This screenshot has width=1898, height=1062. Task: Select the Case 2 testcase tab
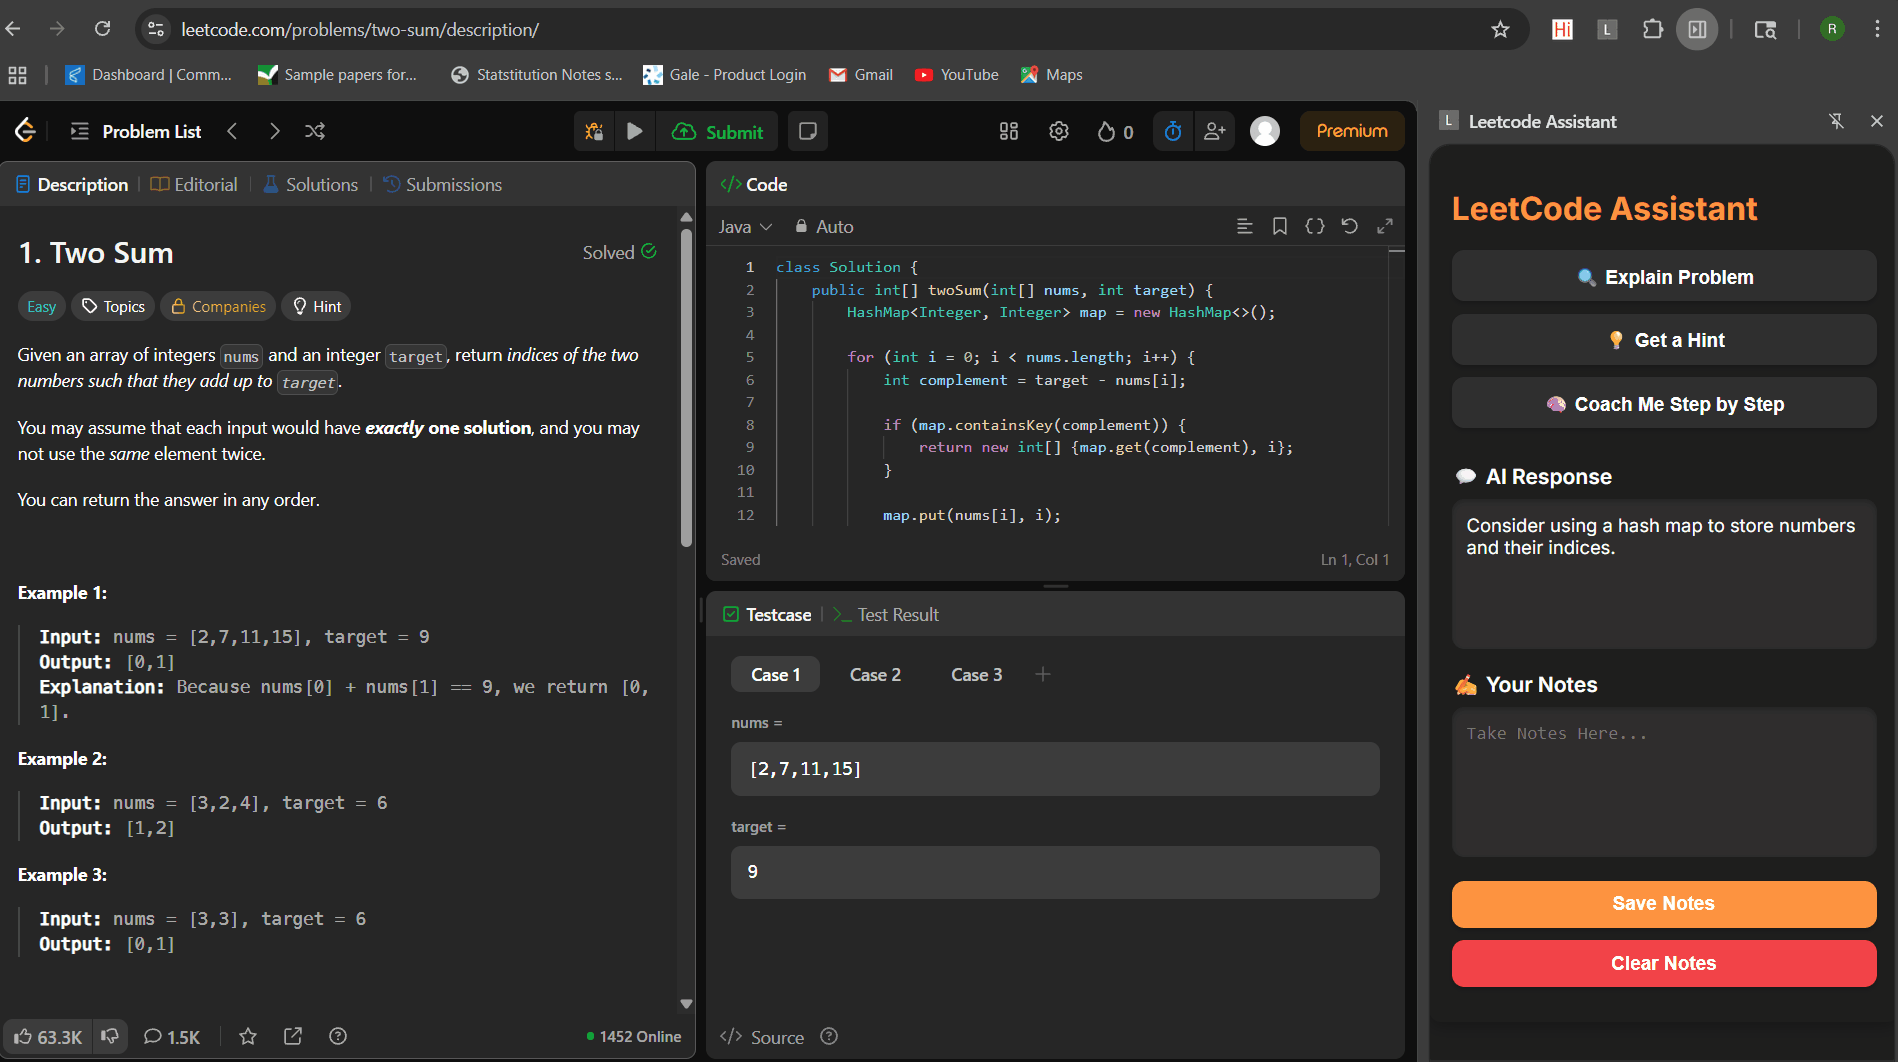click(x=875, y=675)
